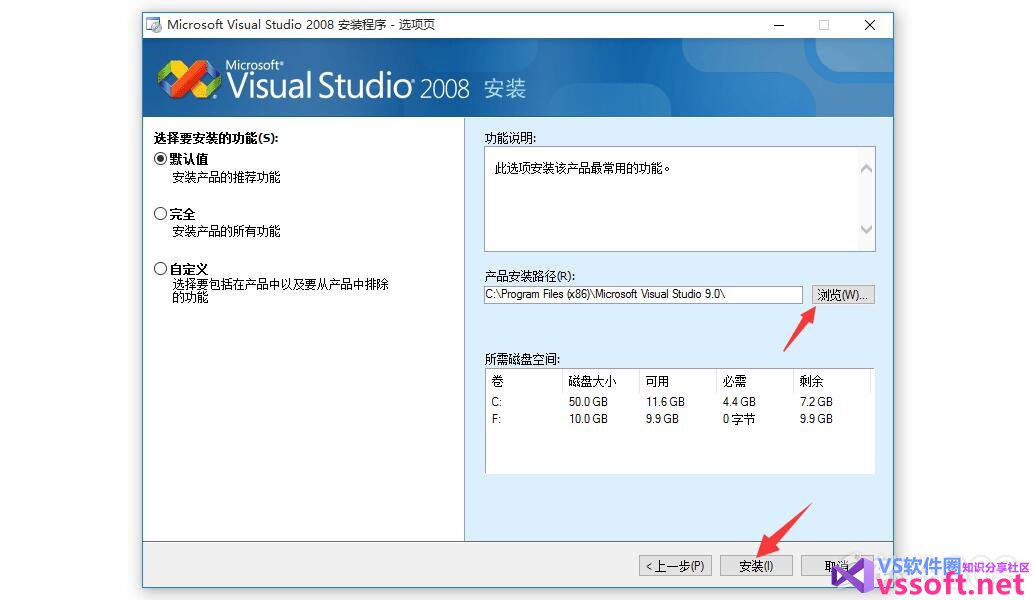
Task: Click the 安装产品的所有功能 description
Action: click(226, 231)
